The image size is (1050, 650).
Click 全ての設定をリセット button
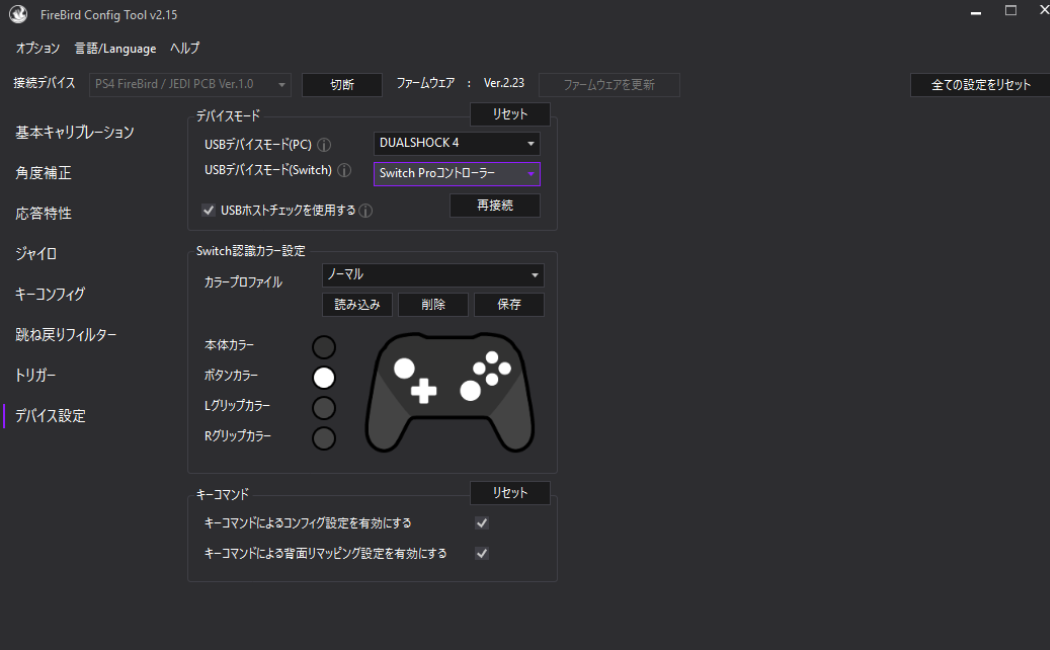[980, 84]
